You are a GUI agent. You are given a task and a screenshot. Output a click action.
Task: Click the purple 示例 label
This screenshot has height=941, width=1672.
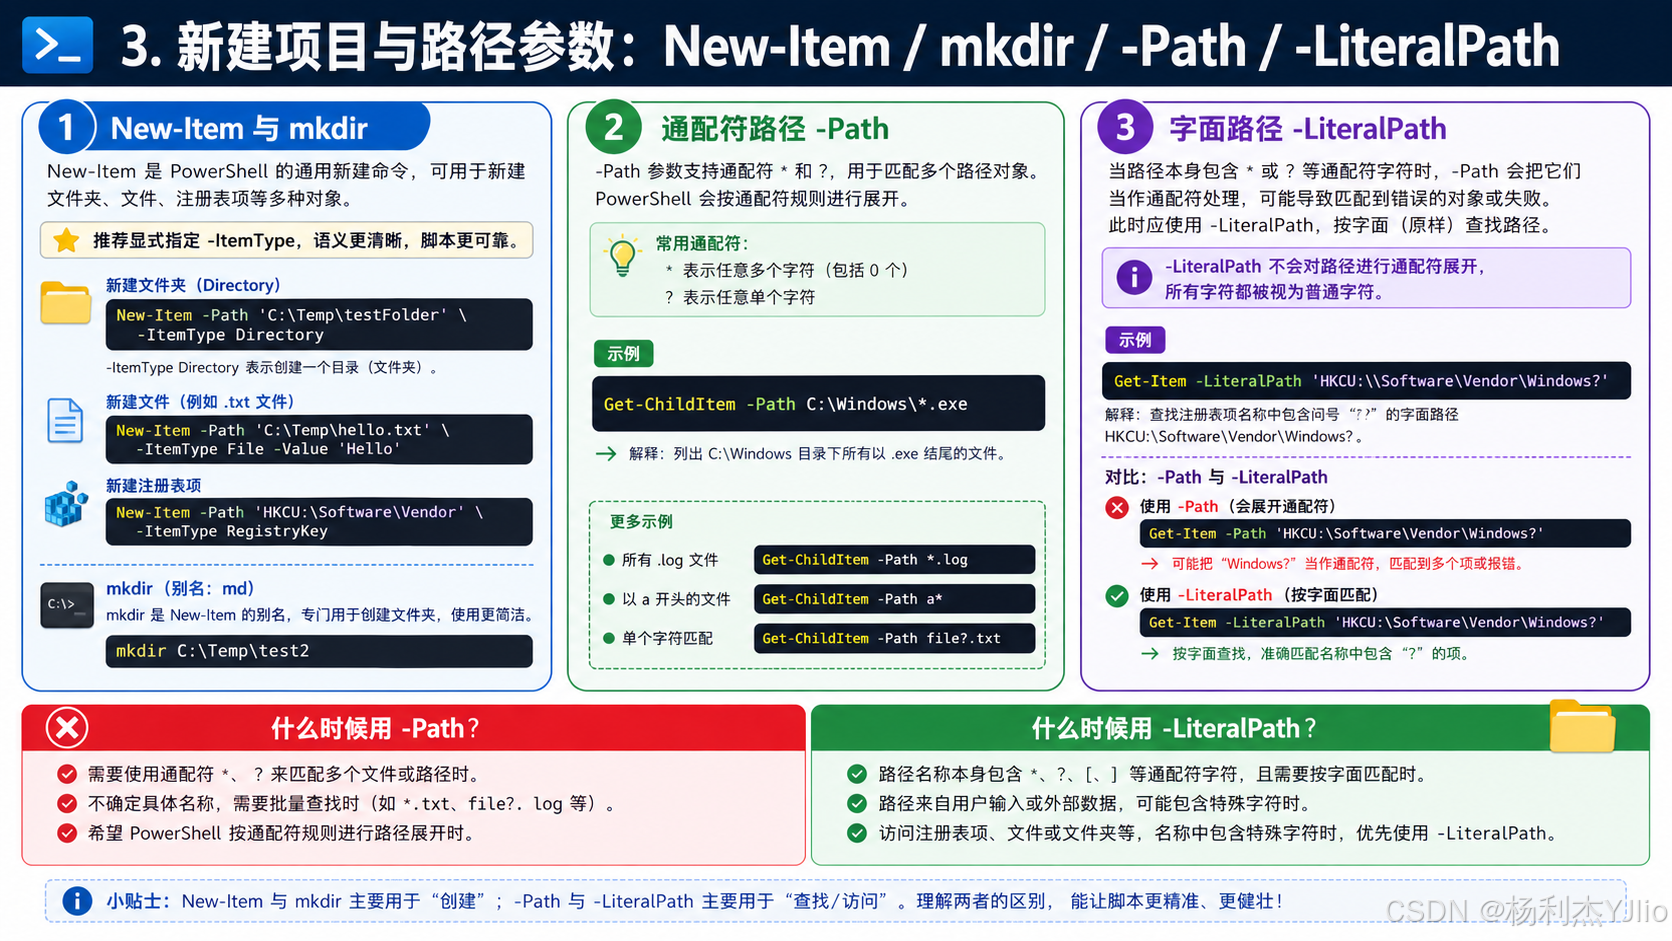click(1135, 340)
